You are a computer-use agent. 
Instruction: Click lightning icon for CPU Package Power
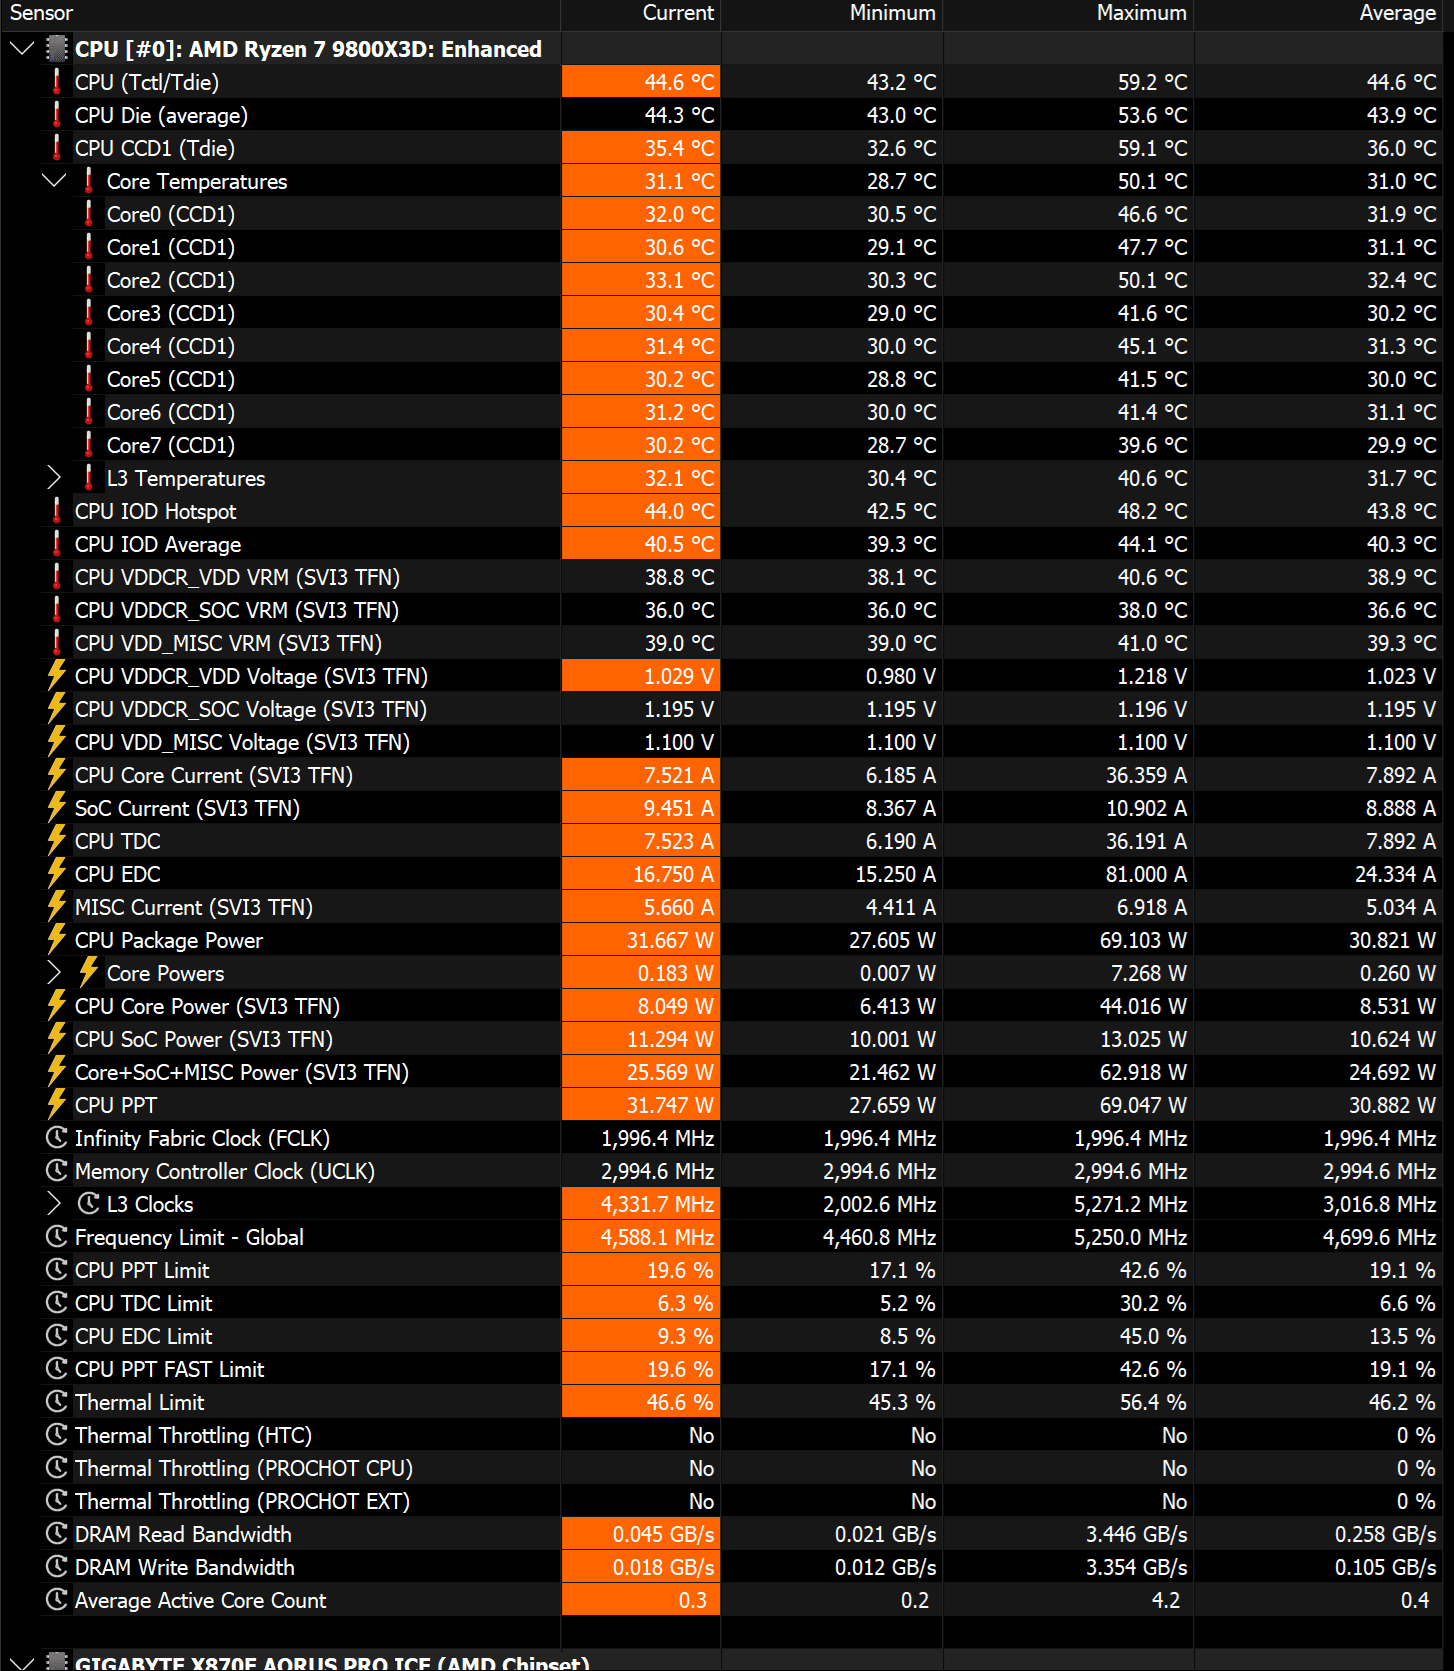pyautogui.click(x=57, y=940)
